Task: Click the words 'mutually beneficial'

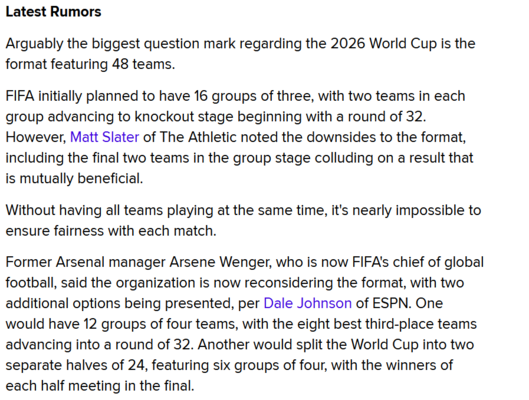Action: tap(81, 178)
